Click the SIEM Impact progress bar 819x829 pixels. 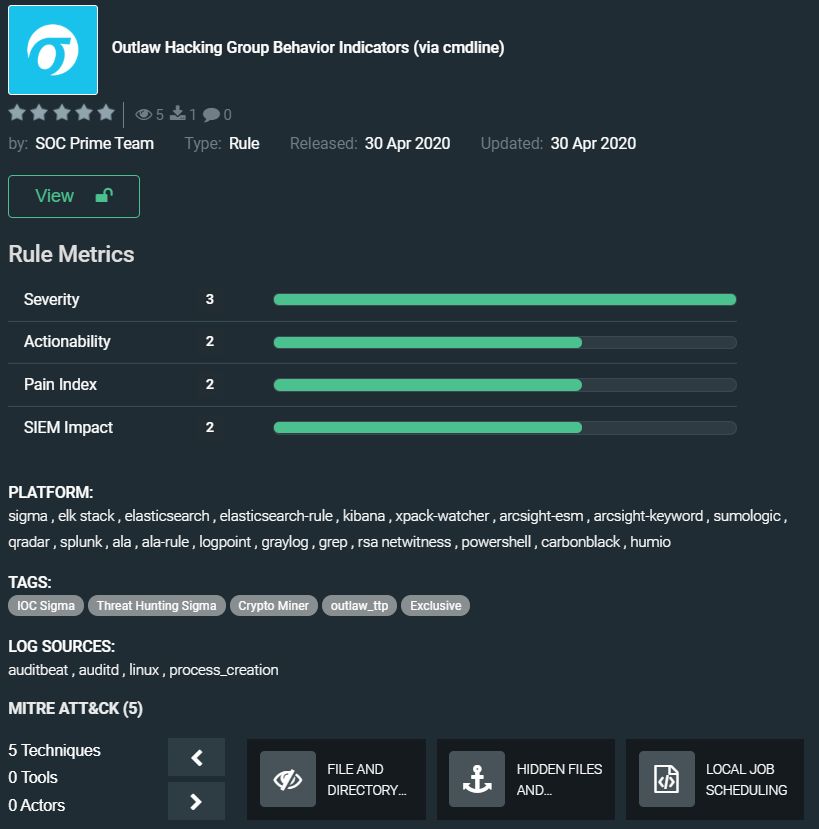coord(505,428)
